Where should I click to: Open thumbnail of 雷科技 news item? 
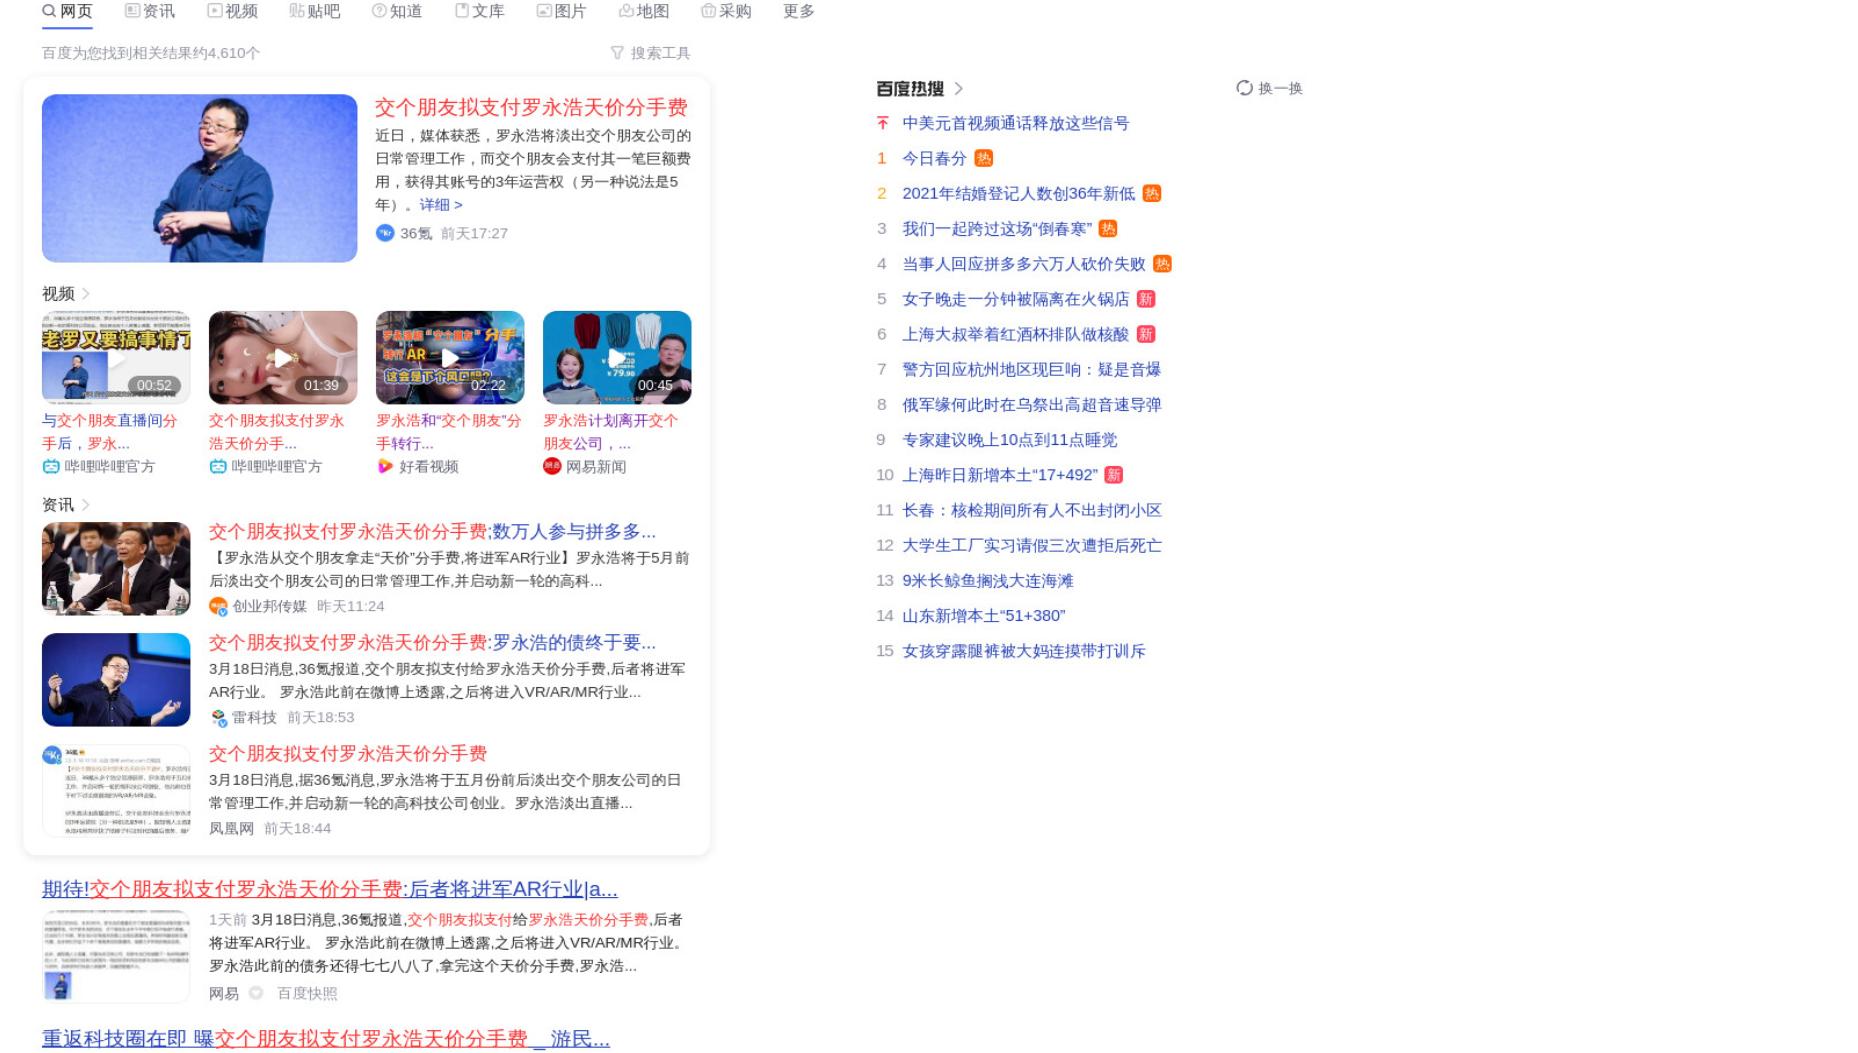[116, 679]
